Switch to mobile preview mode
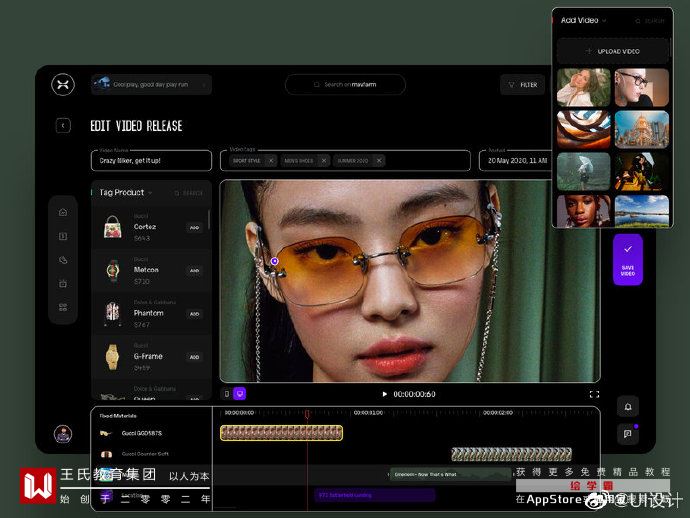 click(227, 394)
